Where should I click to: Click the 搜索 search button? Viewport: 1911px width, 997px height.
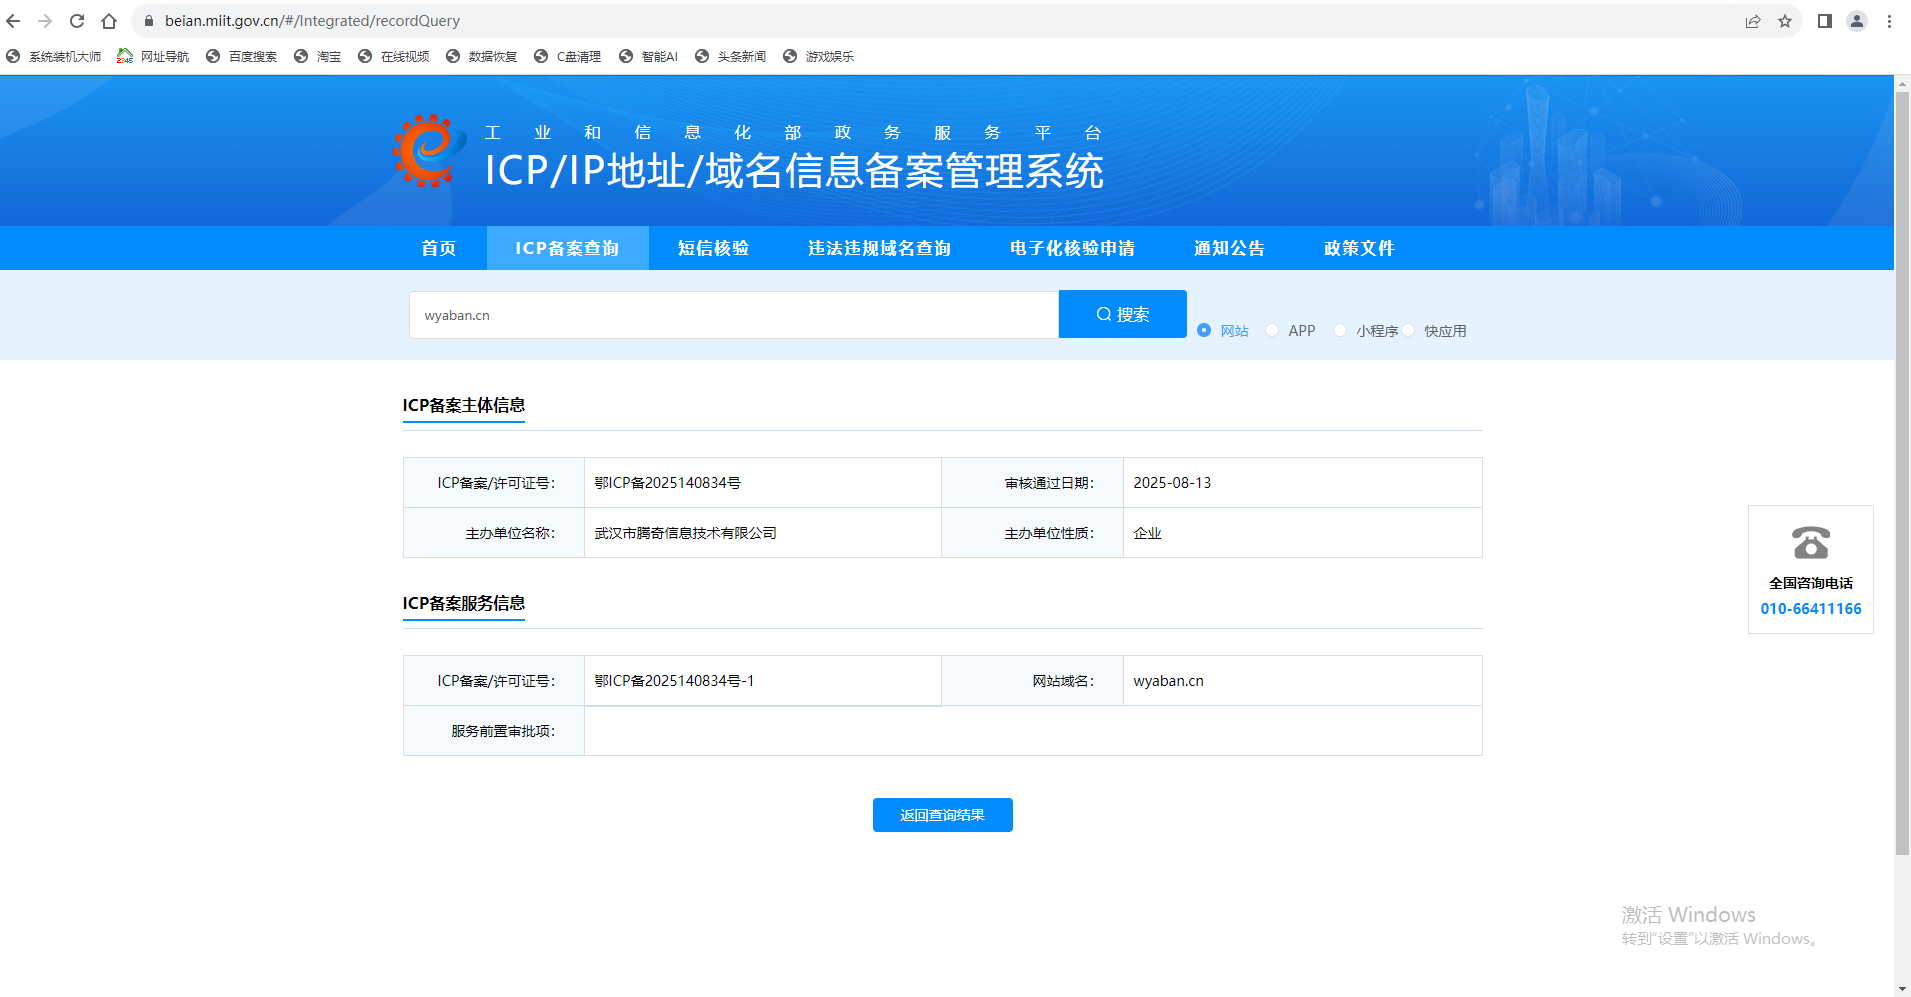[x=1123, y=314]
